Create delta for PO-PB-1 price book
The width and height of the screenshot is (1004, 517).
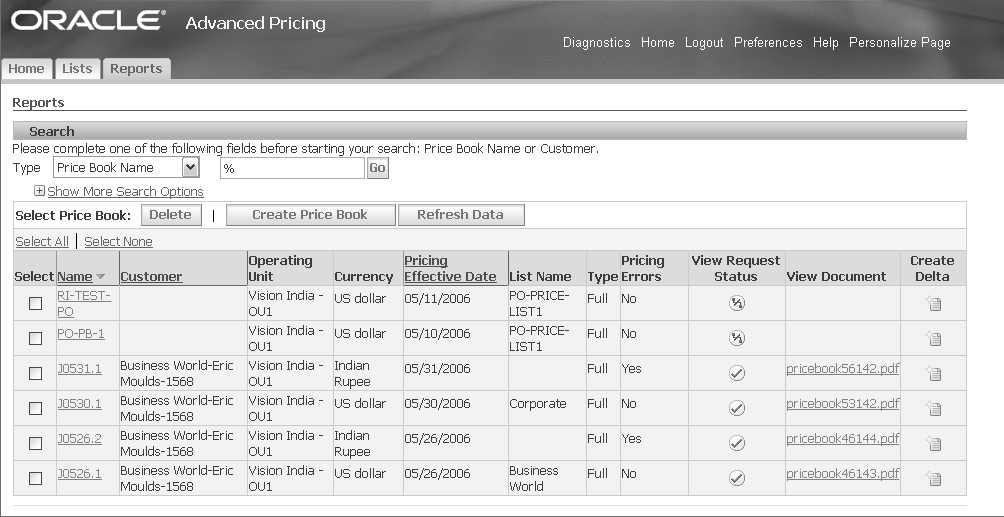[x=933, y=338]
